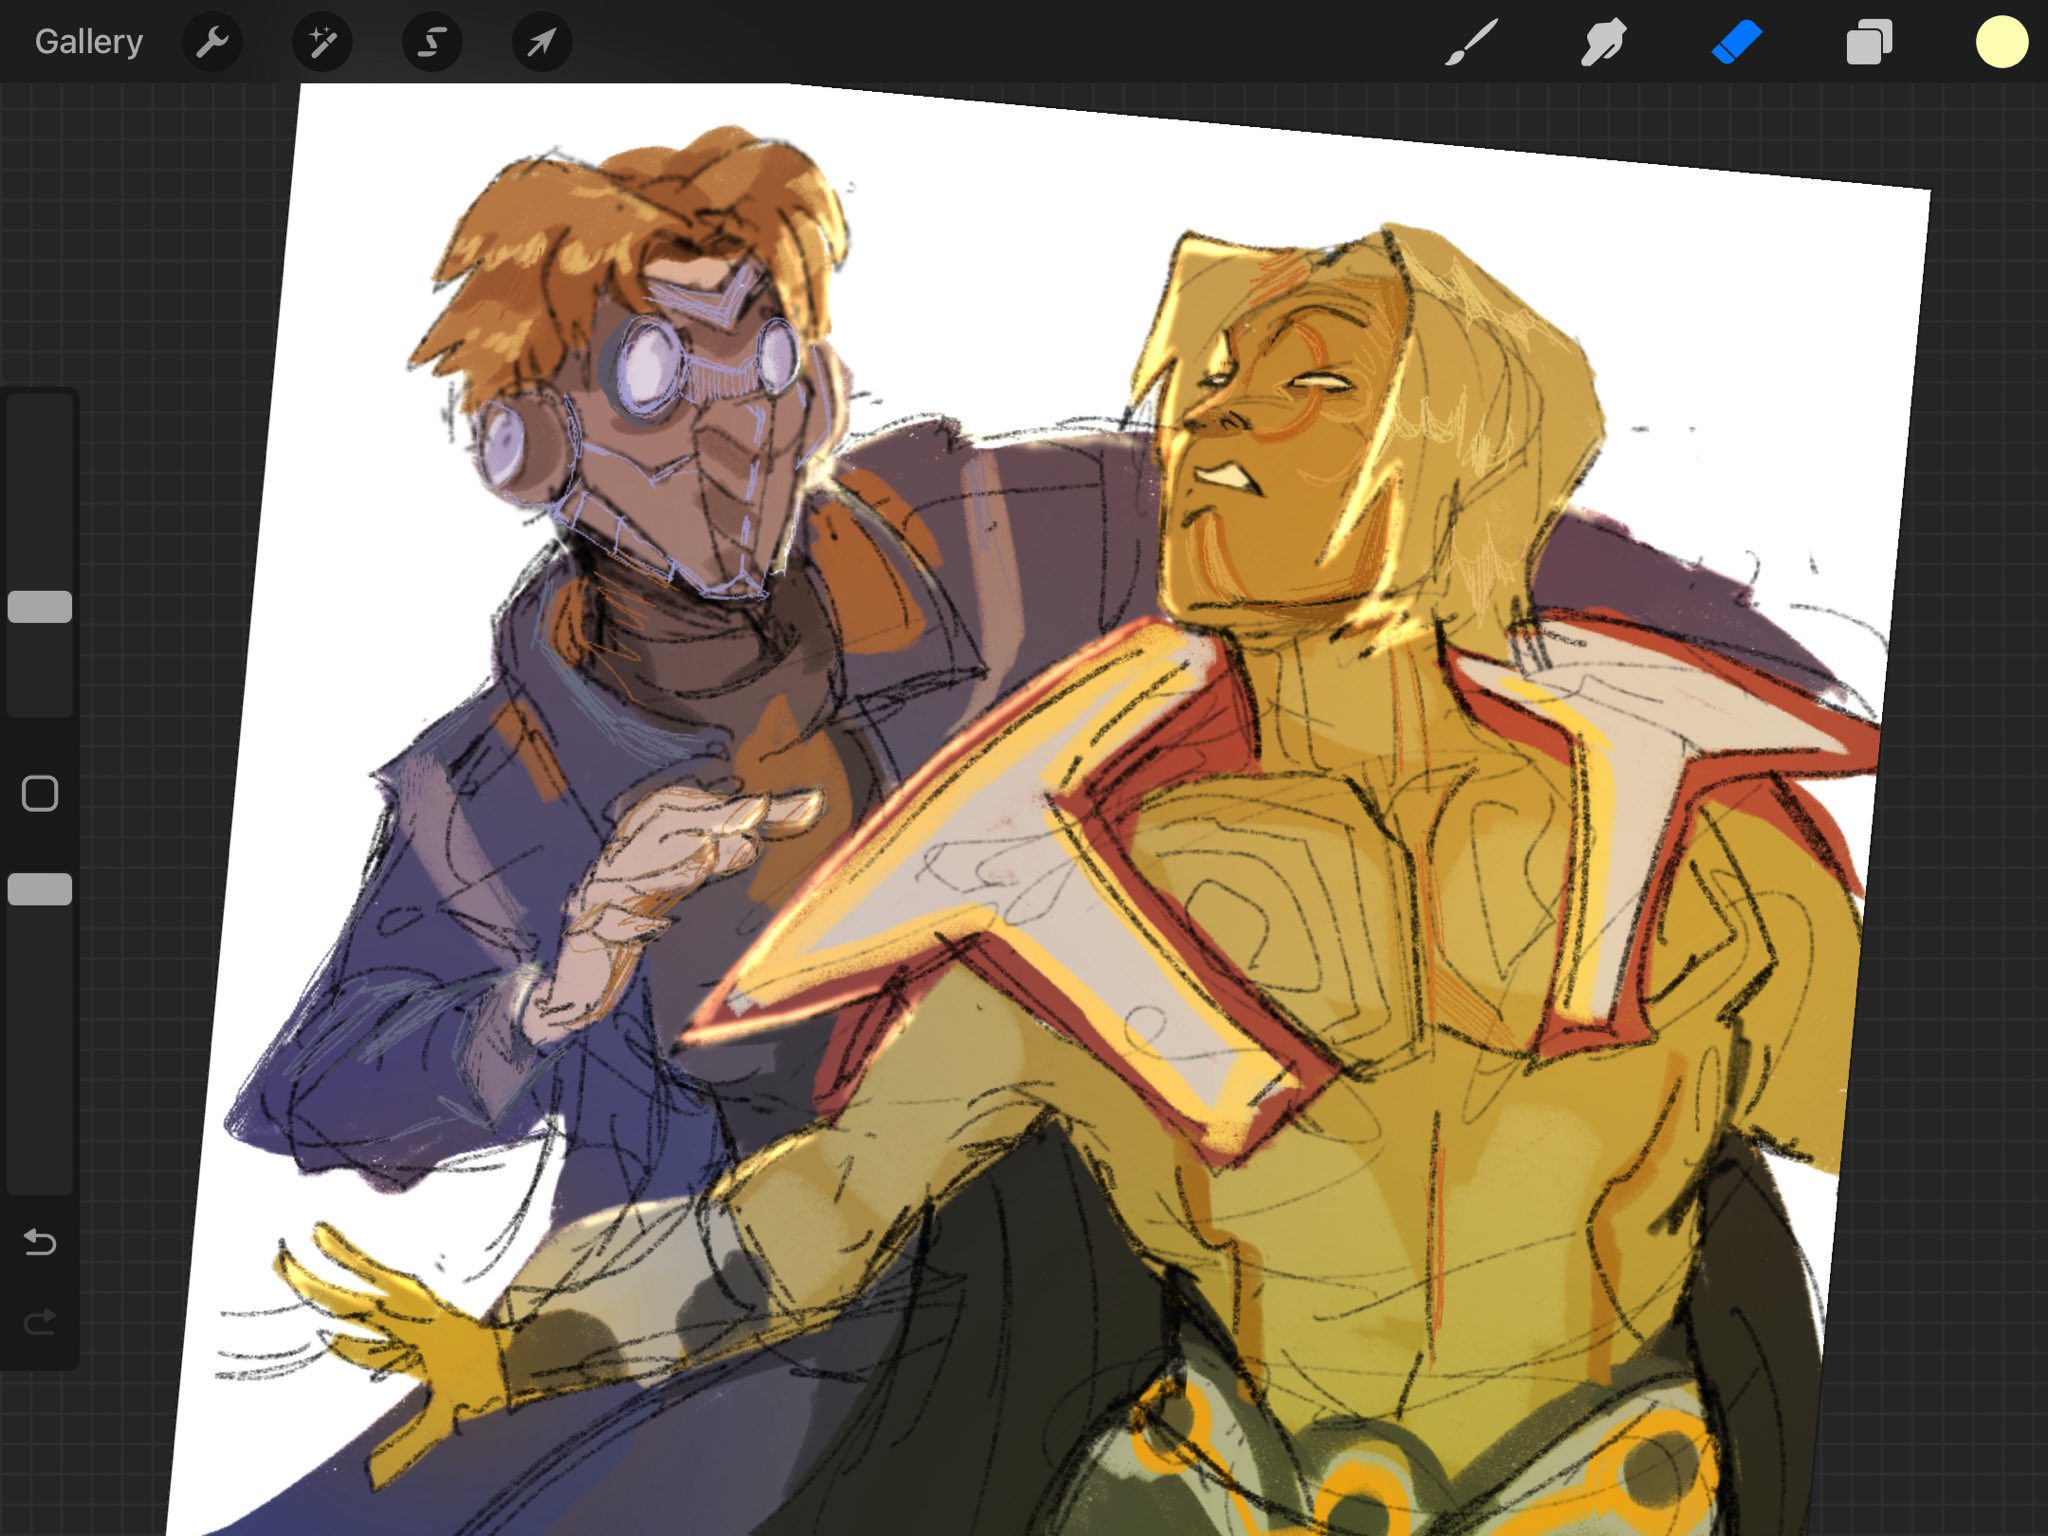Screen dimensions: 2048x1536
Task: Activate the Transform arrow tool
Action: 542,42
